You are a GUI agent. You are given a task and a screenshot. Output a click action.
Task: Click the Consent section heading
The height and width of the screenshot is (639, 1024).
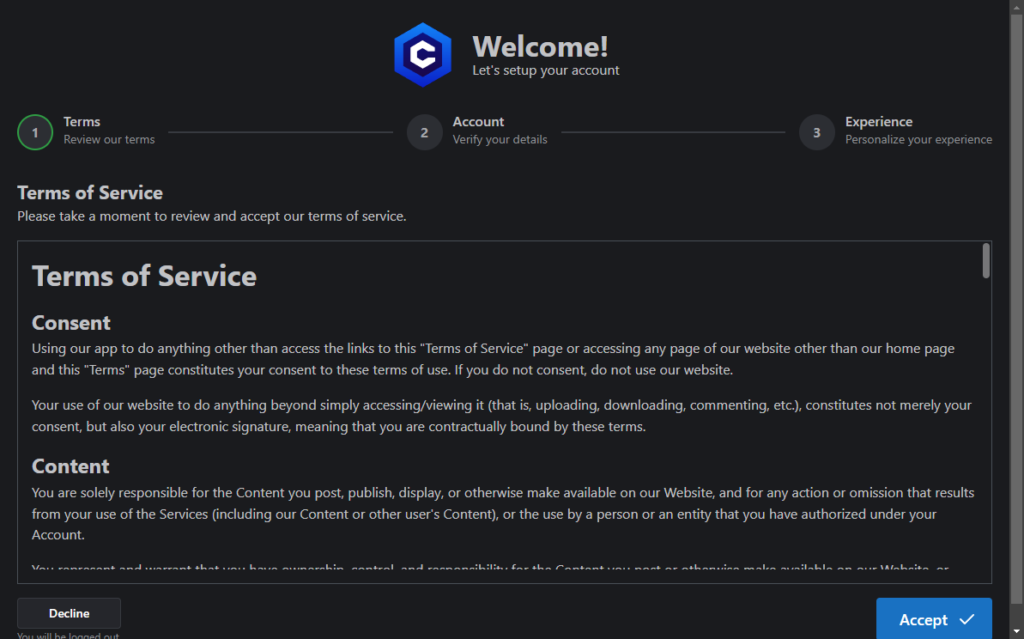pyautogui.click(x=71, y=323)
